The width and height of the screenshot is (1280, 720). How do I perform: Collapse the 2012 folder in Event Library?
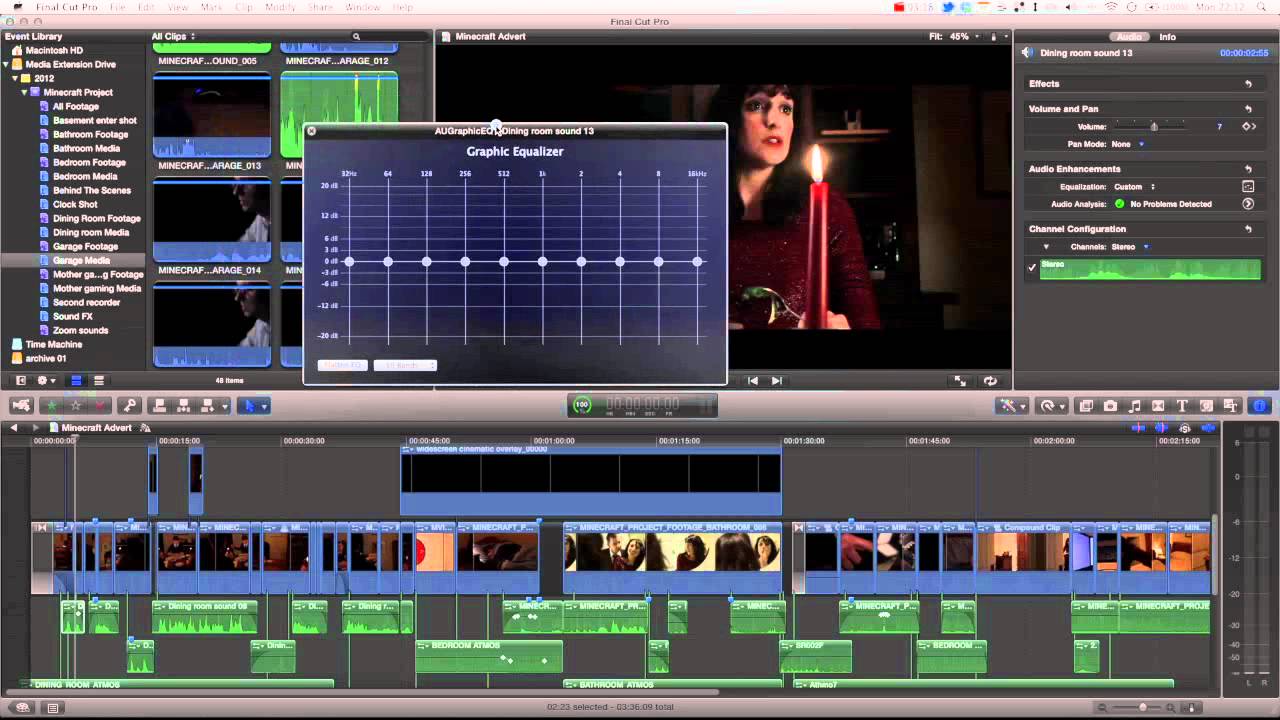(15, 78)
